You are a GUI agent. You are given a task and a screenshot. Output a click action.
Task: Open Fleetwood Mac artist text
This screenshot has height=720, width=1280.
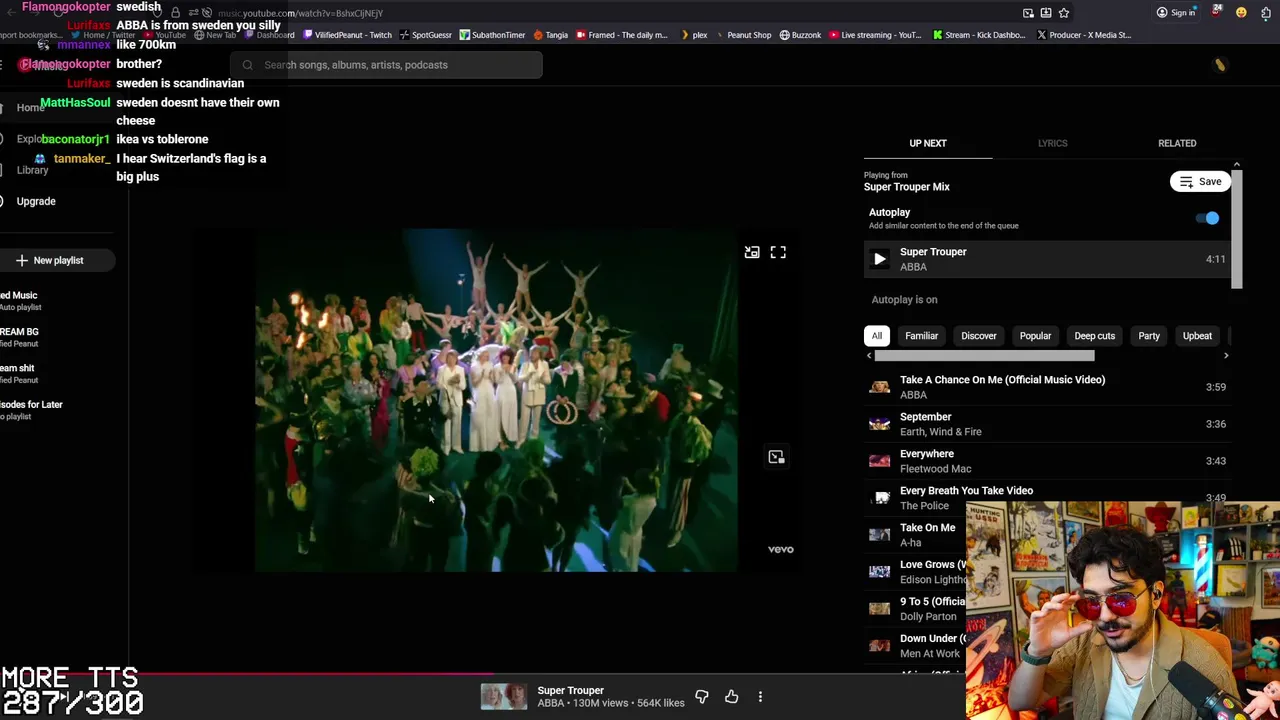[x=935, y=469]
